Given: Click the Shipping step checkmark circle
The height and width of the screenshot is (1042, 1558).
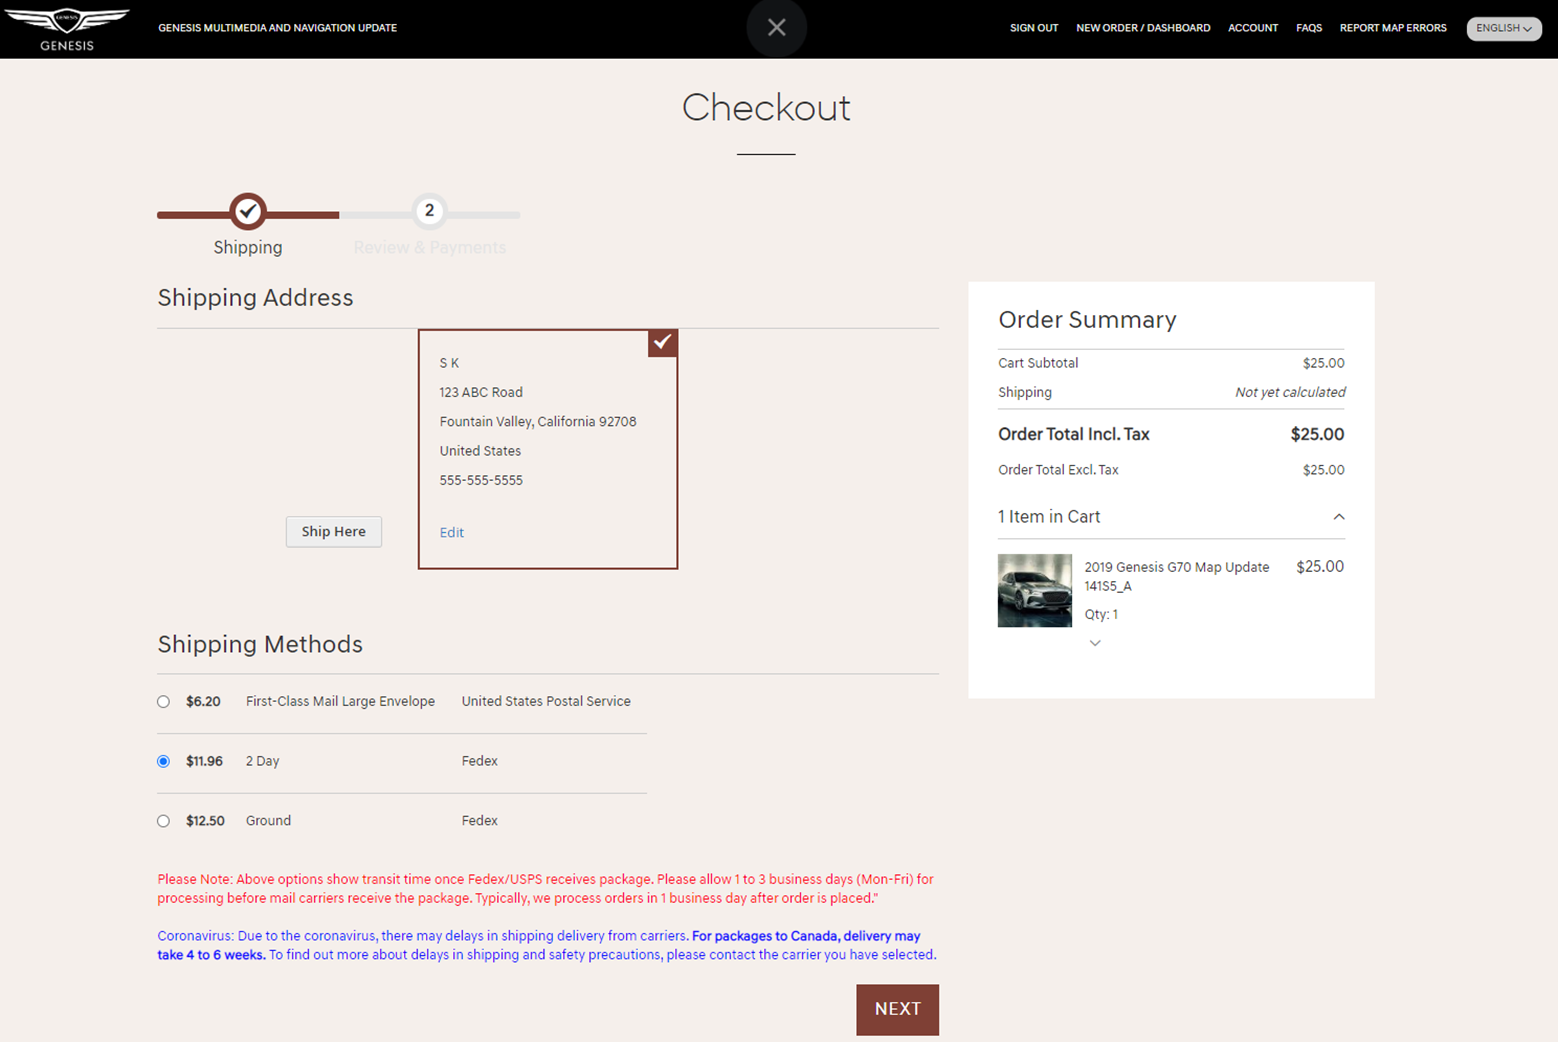Looking at the screenshot, I should (x=248, y=211).
